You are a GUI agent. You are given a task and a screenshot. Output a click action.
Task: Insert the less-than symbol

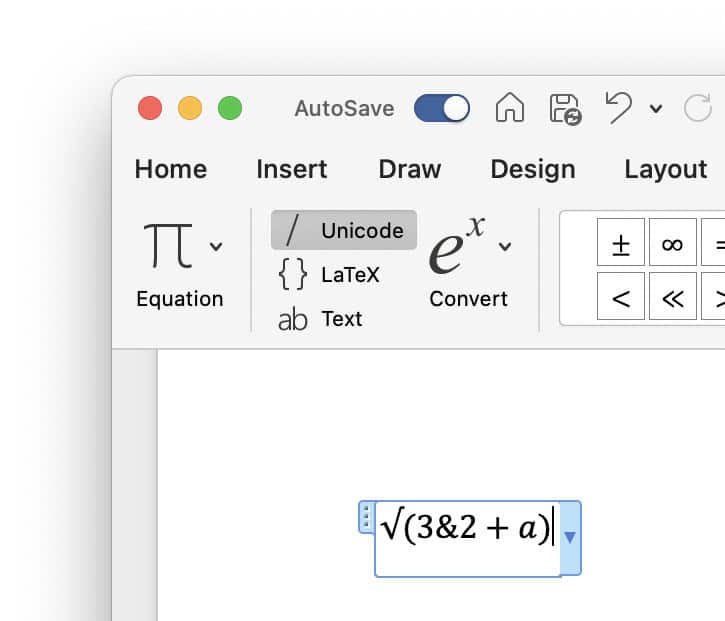[x=621, y=296]
